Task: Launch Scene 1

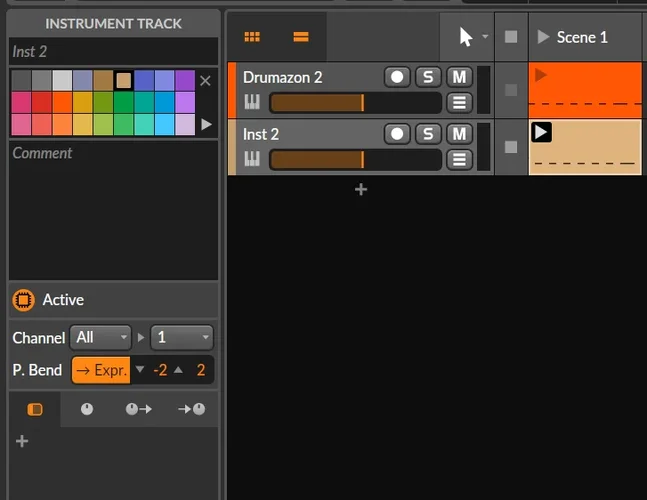Action: pyautogui.click(x=543, y=37)
